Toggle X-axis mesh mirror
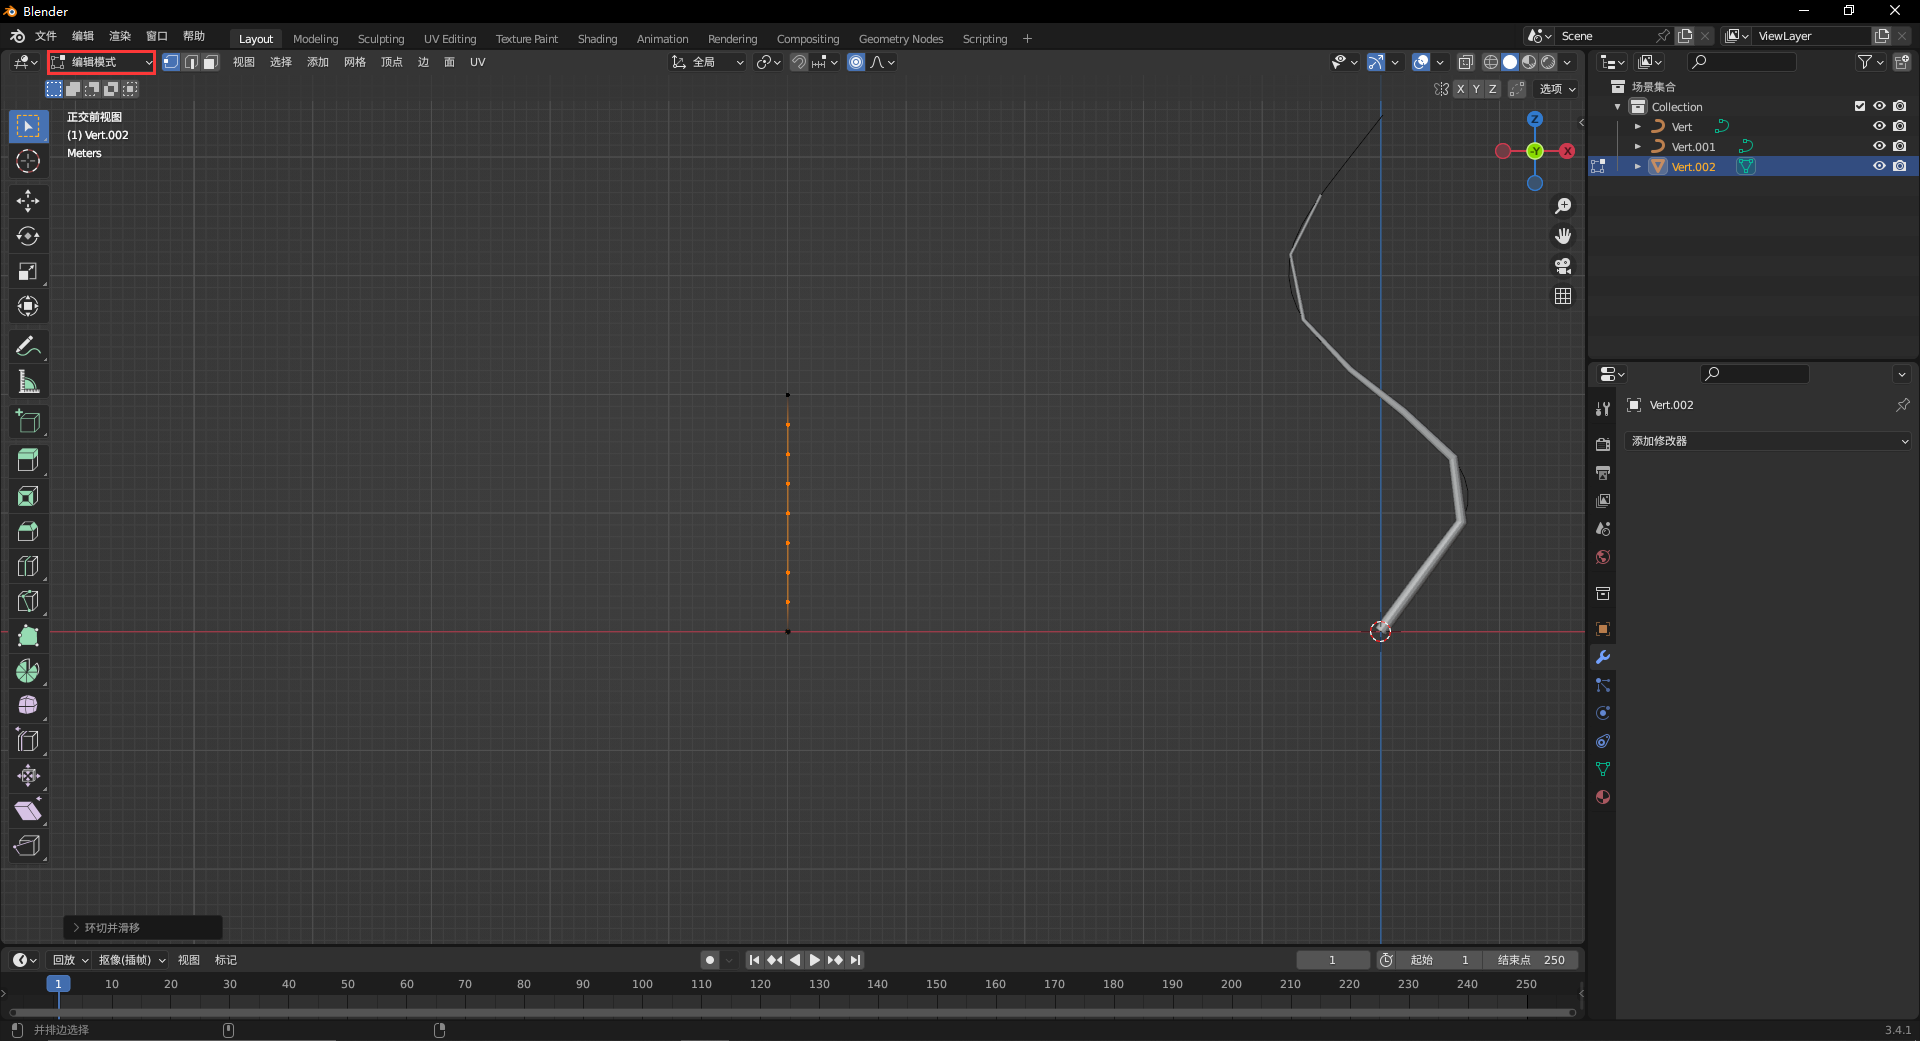 (x=1460, y=89)
